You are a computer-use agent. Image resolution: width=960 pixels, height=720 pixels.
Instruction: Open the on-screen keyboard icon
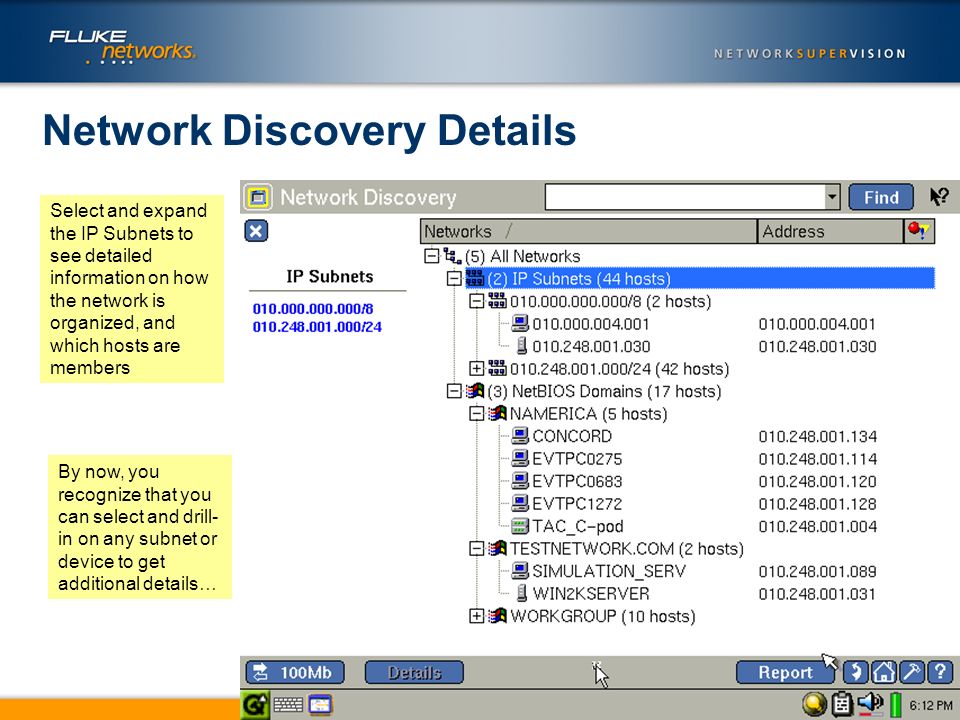[288, 705]
